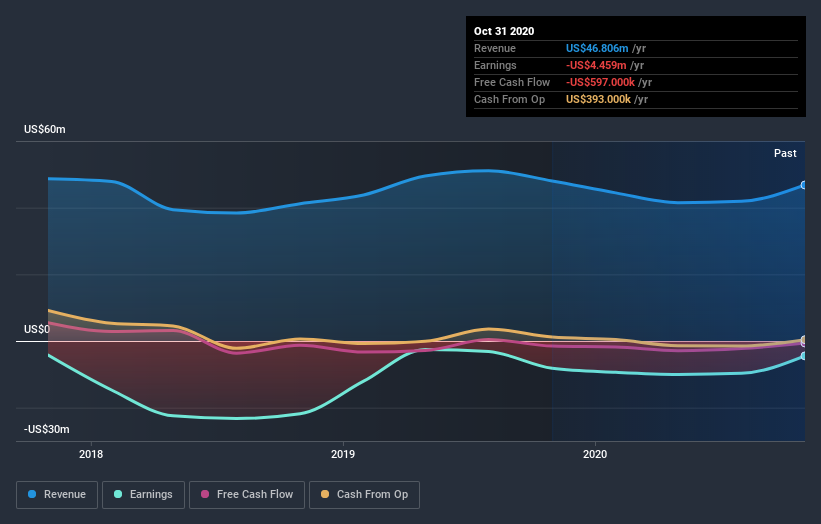Click the US$60m y-axis label

click(45, 129)
